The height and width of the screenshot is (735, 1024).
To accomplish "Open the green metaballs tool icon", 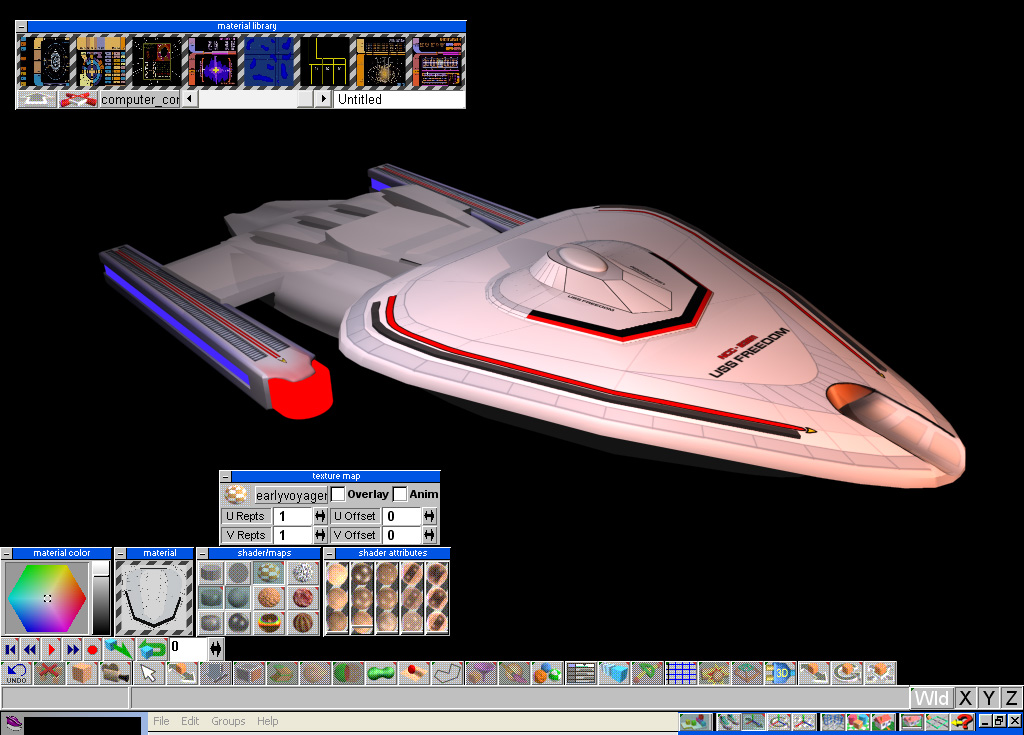I will (x=382, y=673).
